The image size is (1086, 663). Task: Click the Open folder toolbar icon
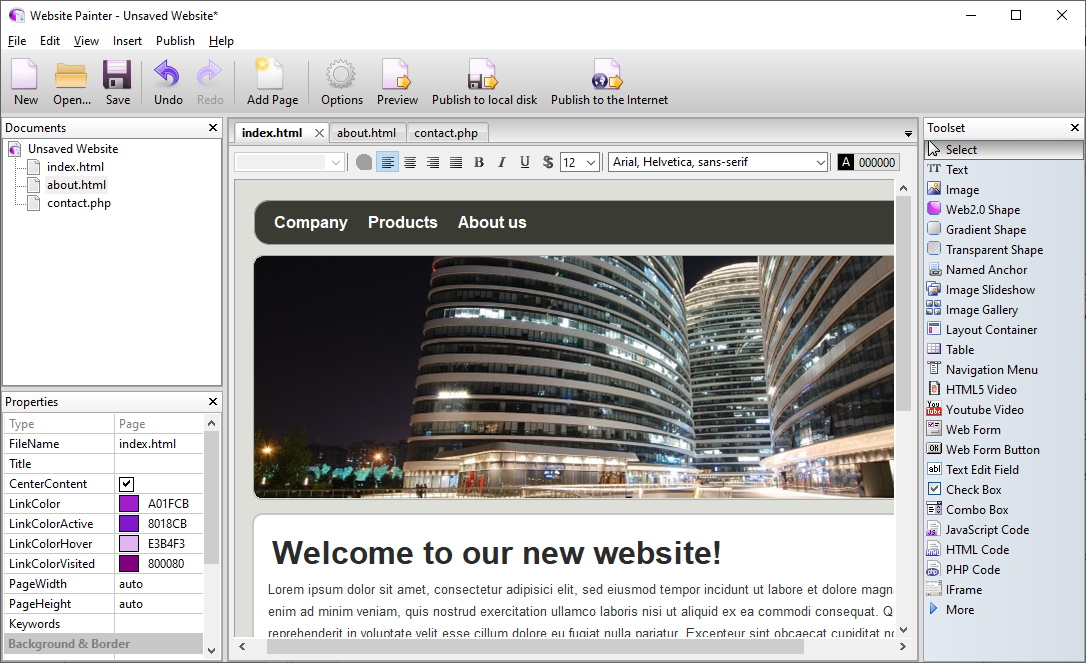[x=71, y=75]
